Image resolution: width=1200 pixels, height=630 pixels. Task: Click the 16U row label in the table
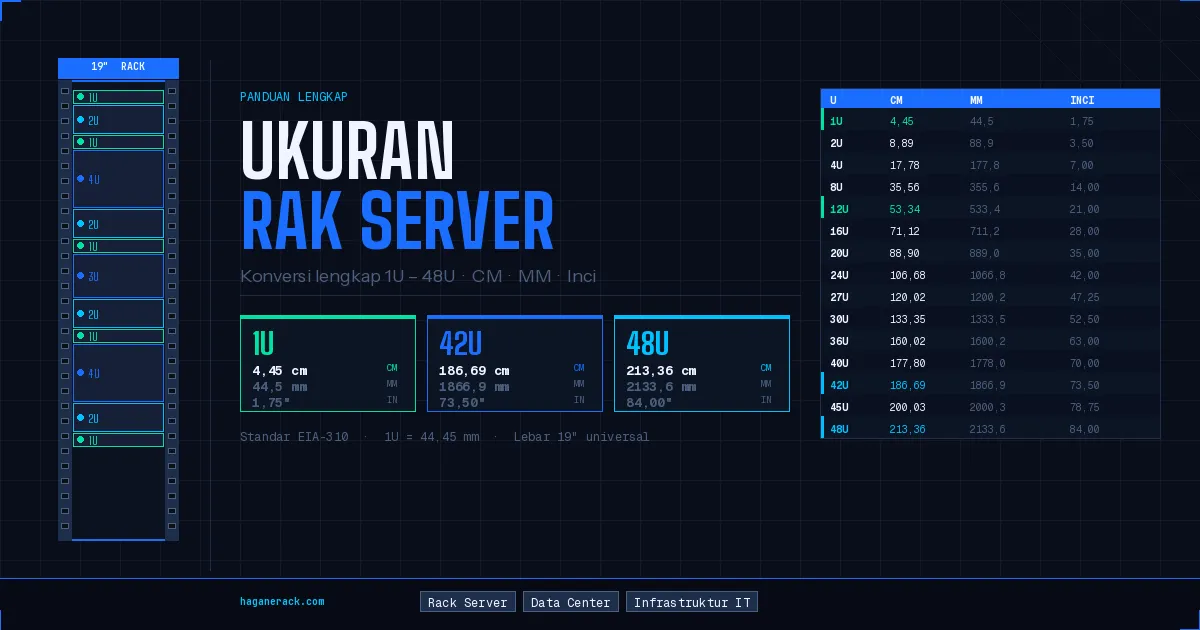pos(839,231)
